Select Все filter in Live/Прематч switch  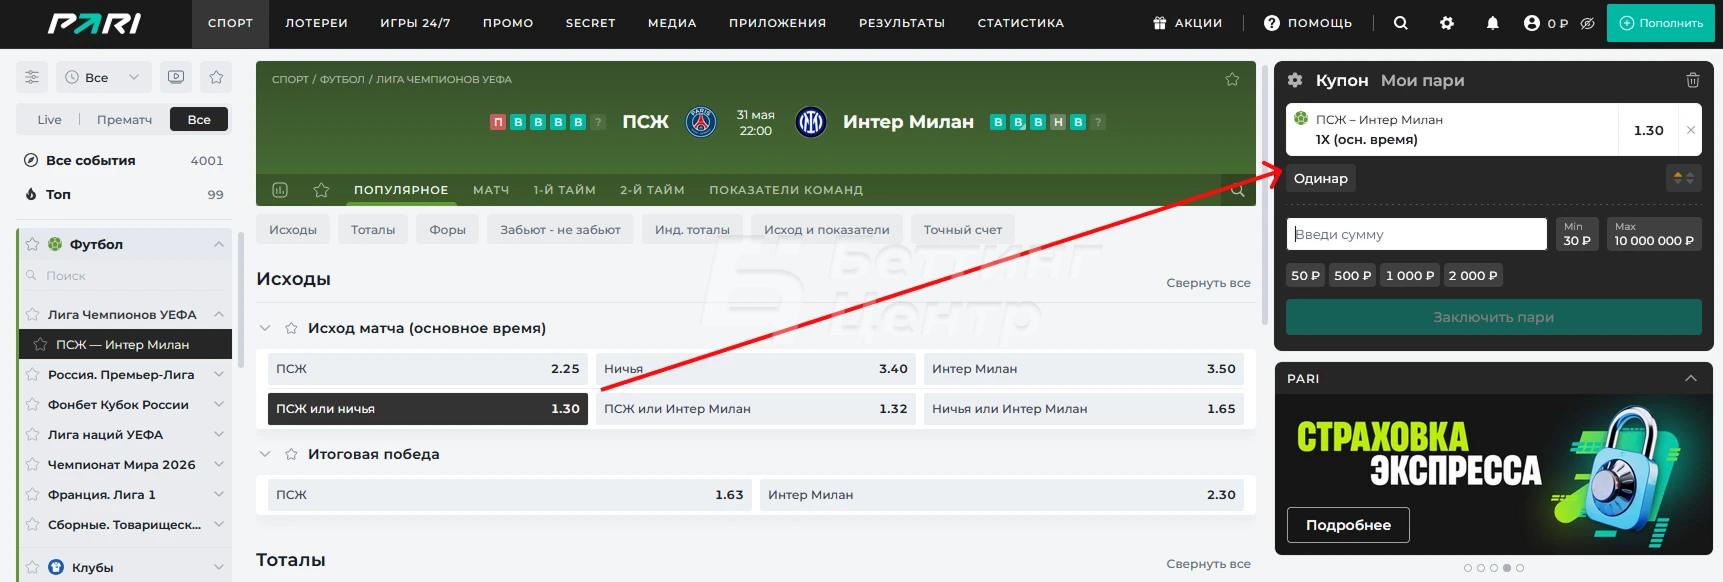(199, 119)
